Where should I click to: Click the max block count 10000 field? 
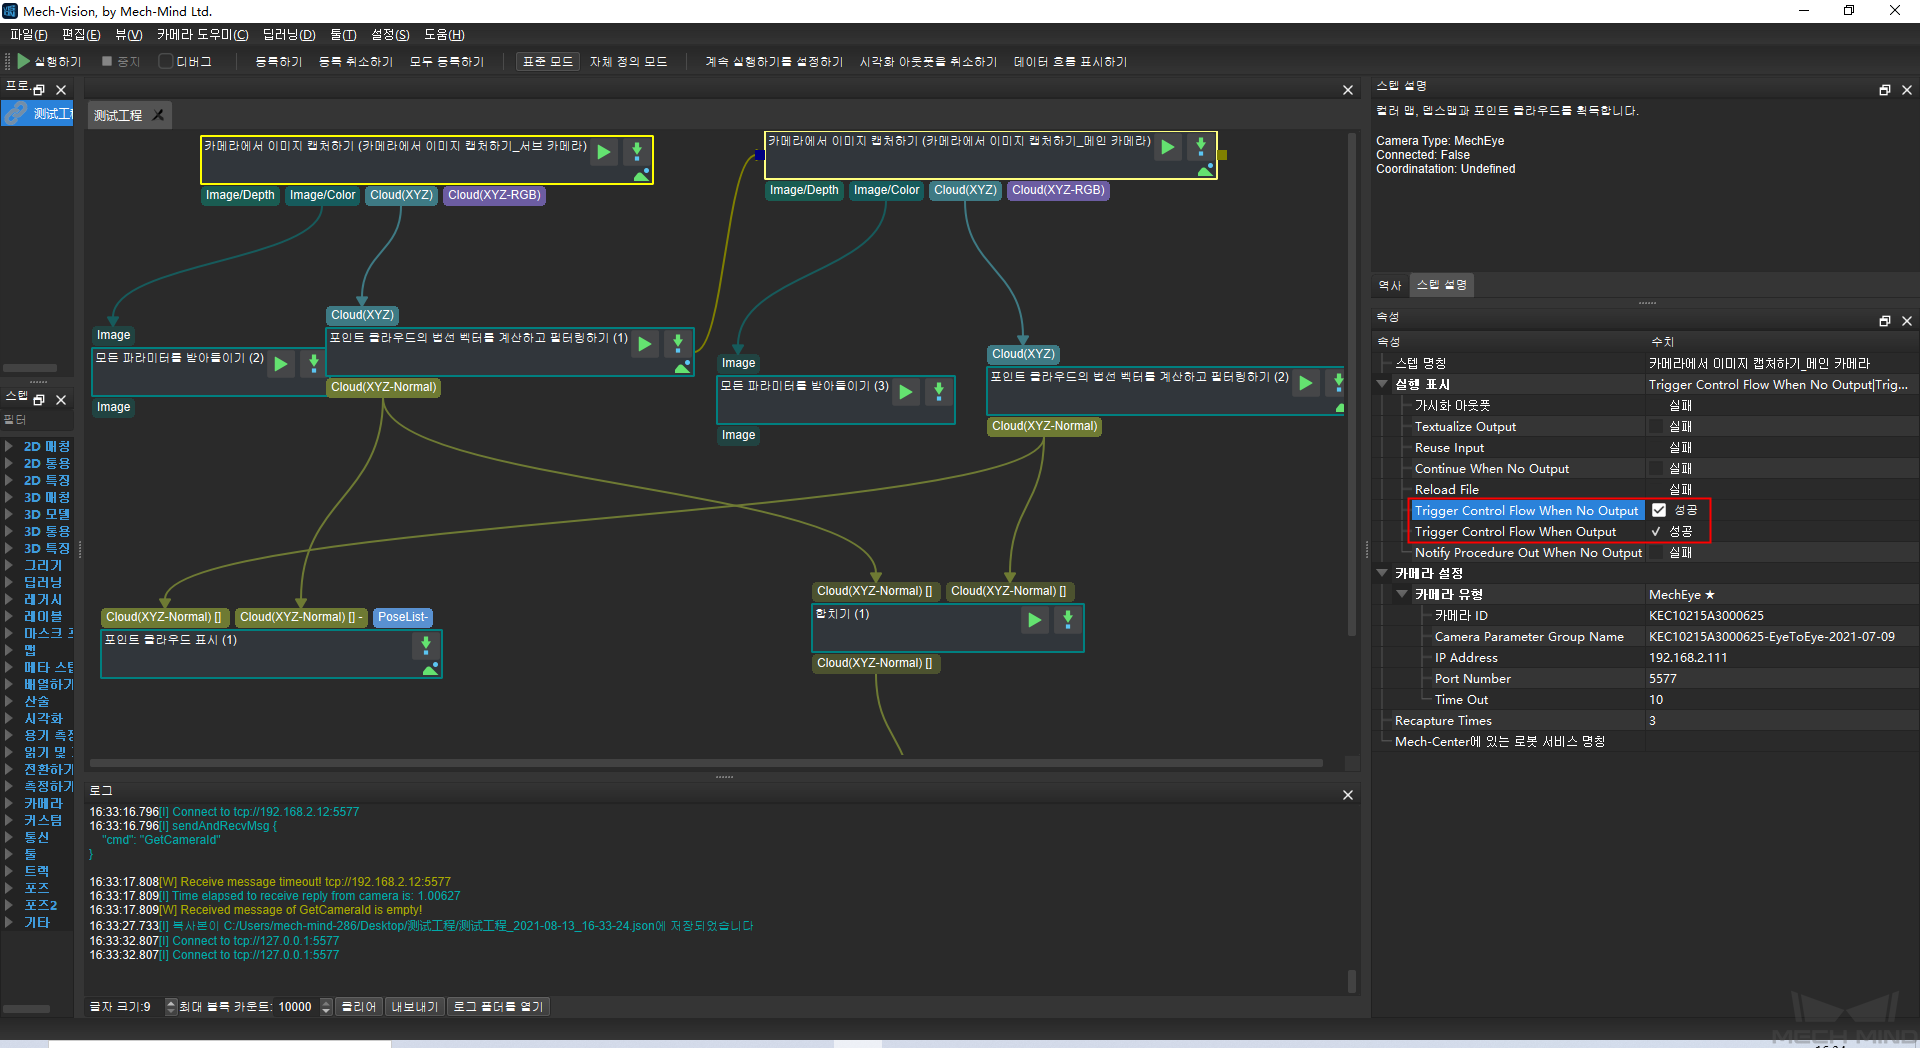(x=298, y=1007)
